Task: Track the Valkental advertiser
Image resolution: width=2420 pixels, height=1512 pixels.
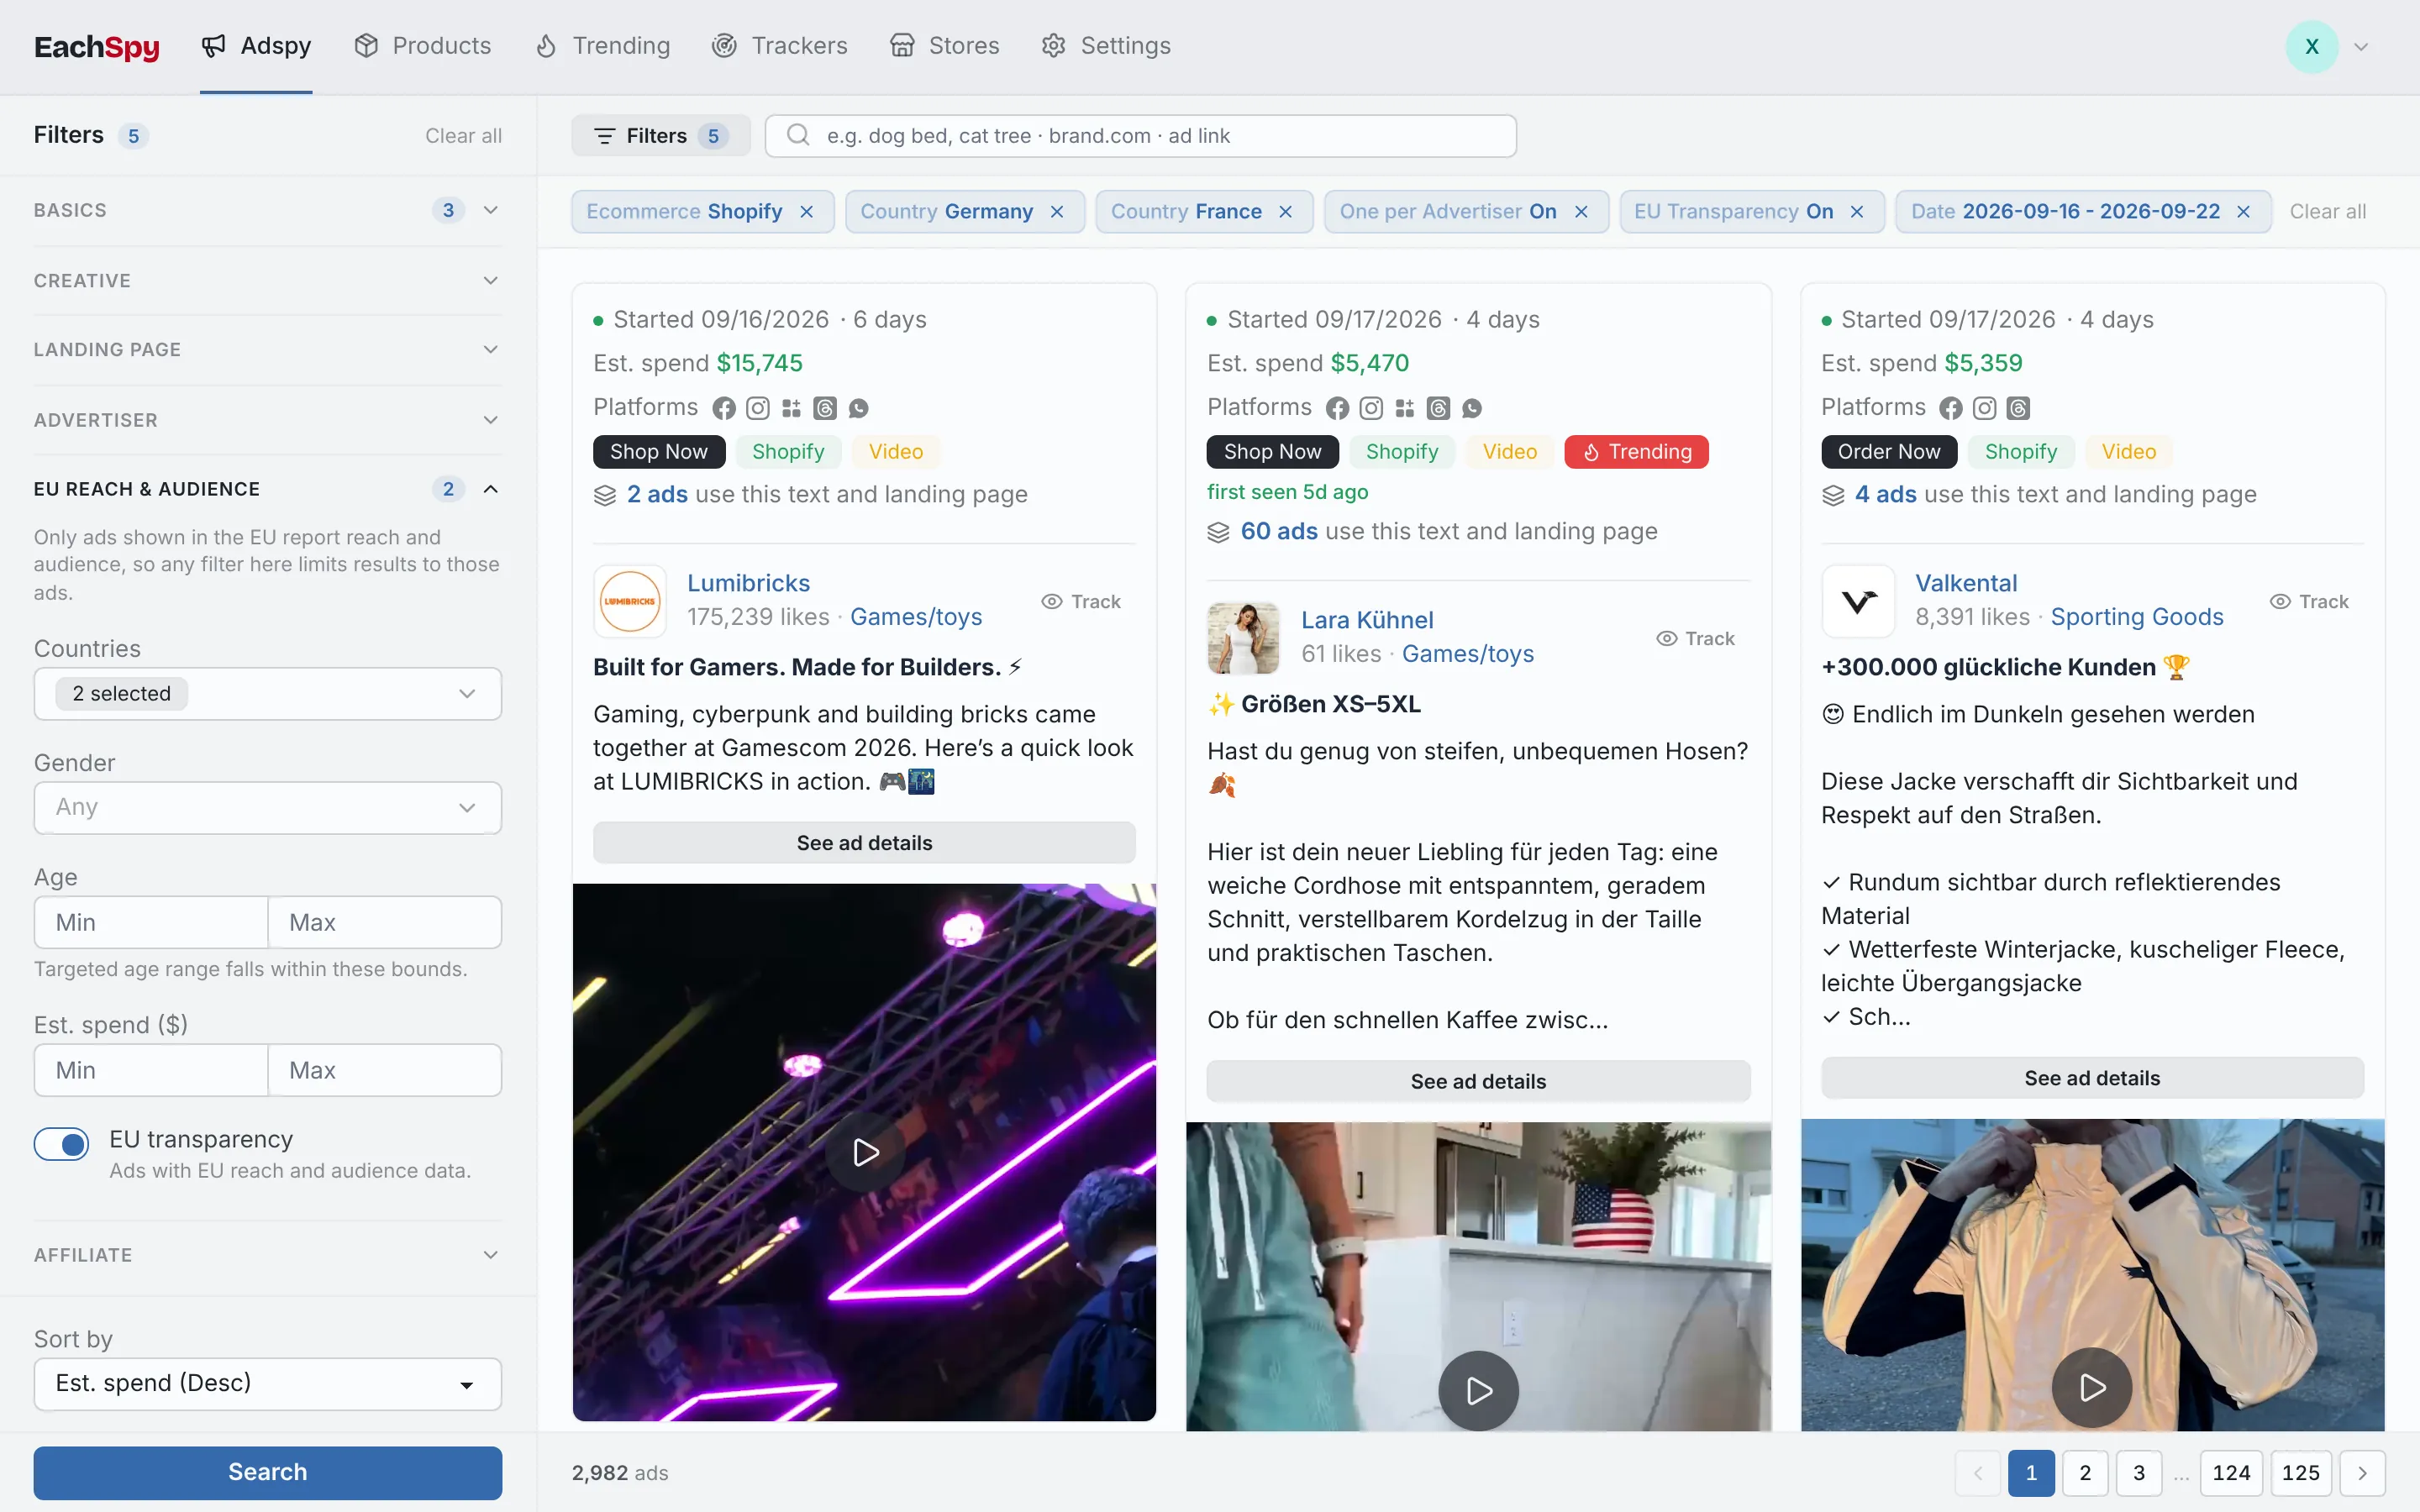Action: (2309, 601)
